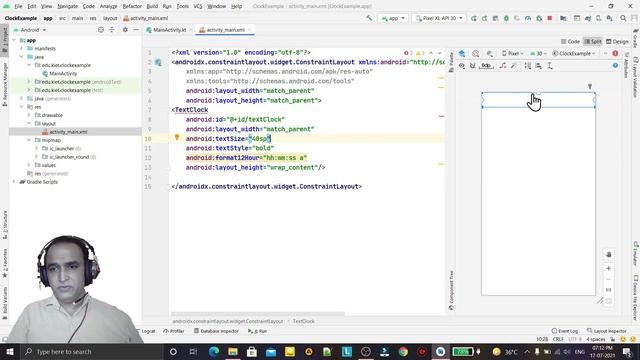This screenshot has height=360, width=640.
Task: Open the Logcat tool window
Action: click(146, 331)
